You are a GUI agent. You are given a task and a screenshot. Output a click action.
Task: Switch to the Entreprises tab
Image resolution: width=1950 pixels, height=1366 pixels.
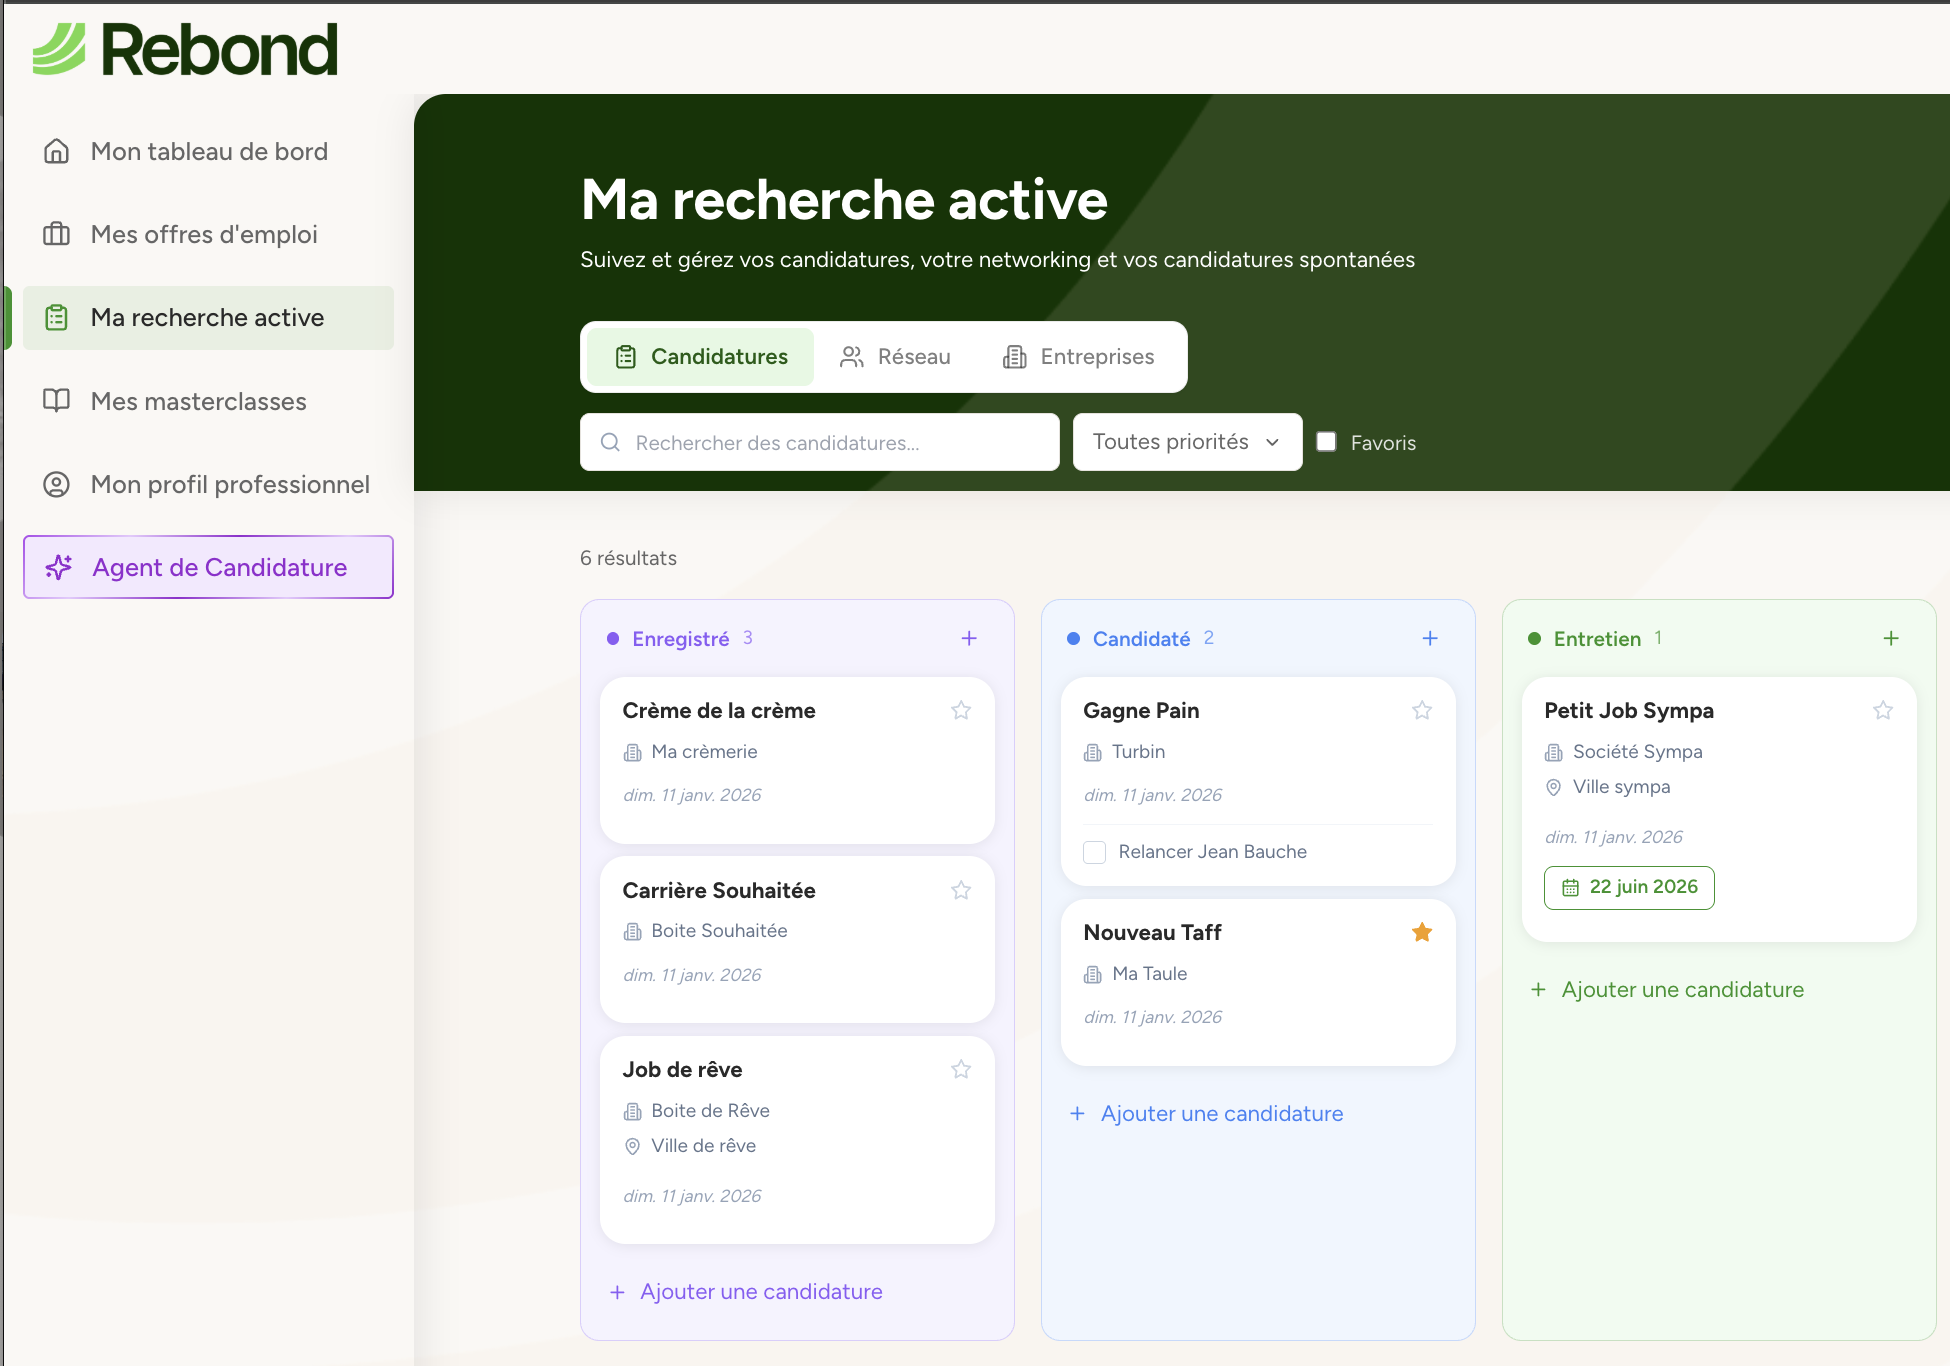[1078, 357]
